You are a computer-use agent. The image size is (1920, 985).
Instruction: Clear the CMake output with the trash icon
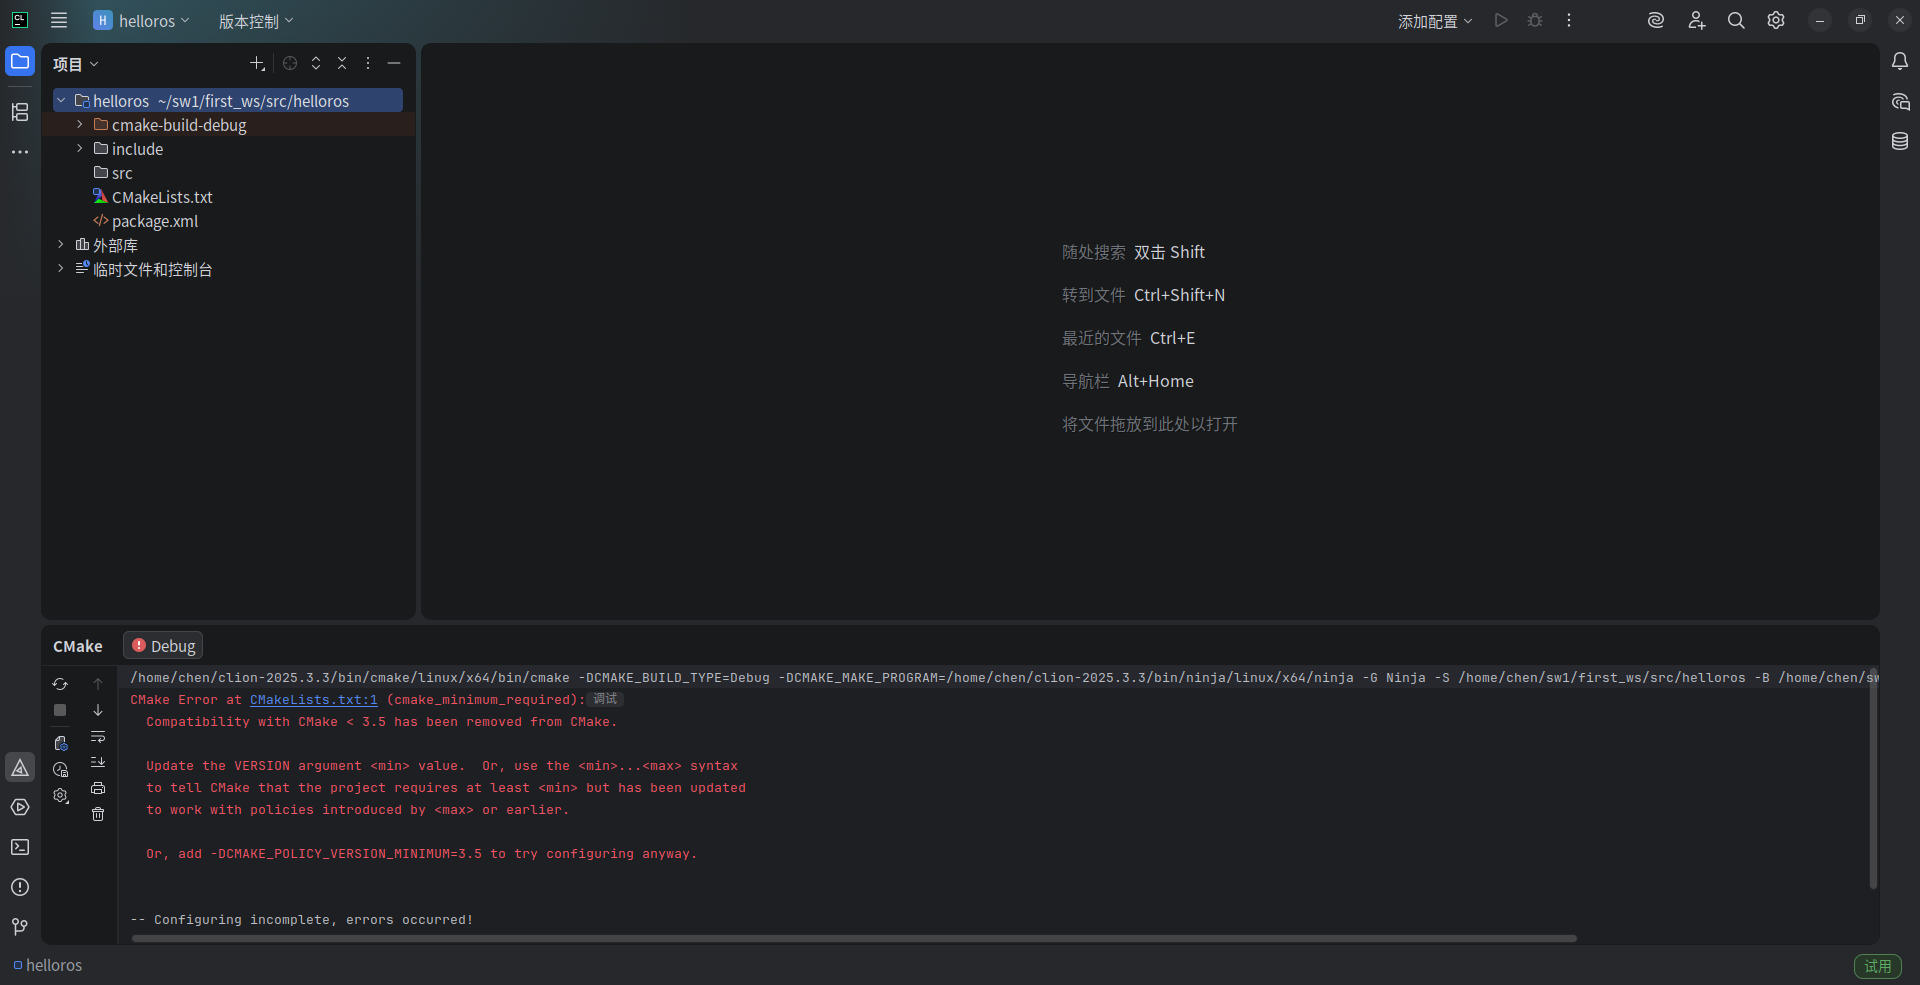98,814
